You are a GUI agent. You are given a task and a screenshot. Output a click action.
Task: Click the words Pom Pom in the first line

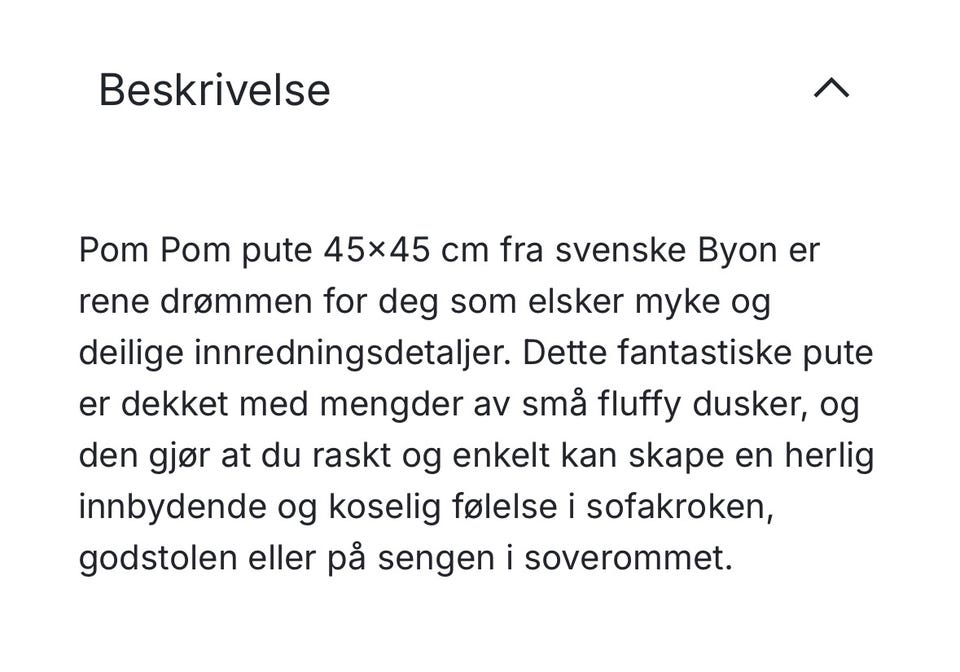tap(155, 250)
